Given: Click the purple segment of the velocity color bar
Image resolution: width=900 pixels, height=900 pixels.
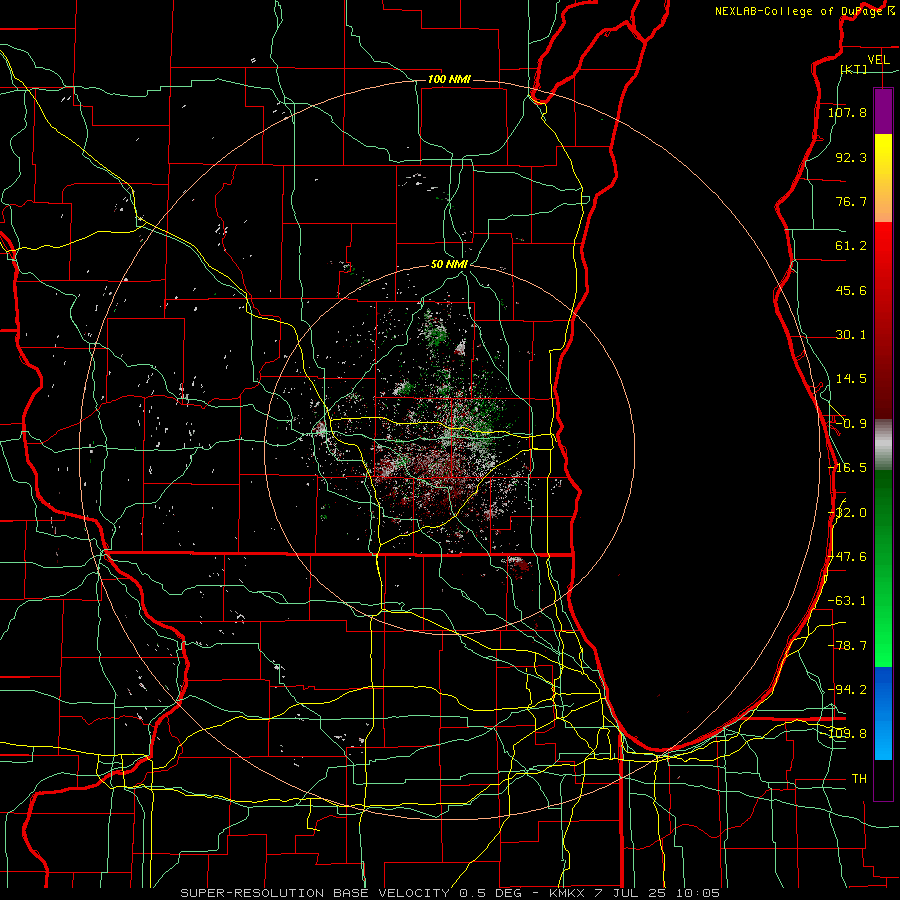Looking at the screenshot, I should tap(883, 112).
